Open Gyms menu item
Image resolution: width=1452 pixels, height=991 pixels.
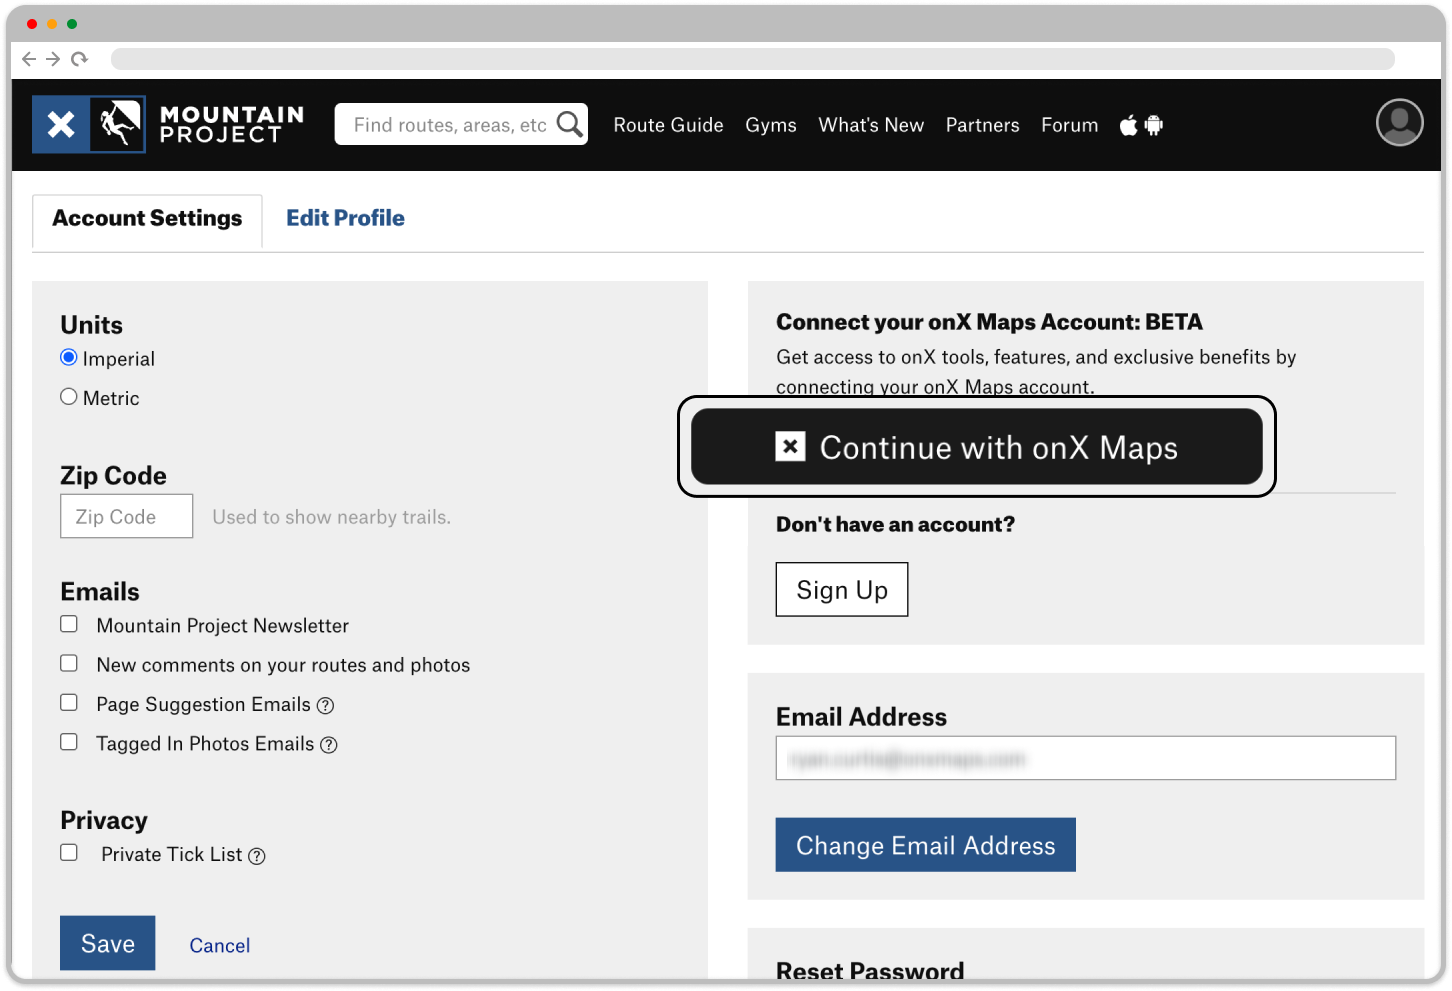point(771,125)
